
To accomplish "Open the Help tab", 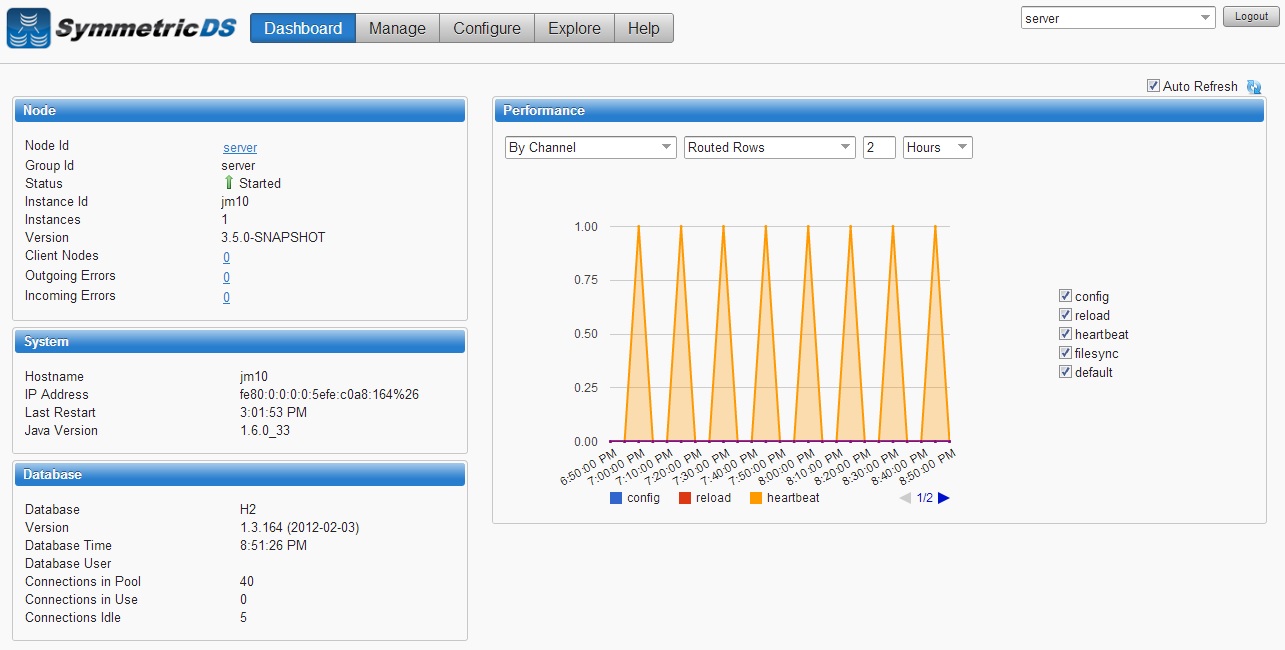I will click(x=644, y=28).
